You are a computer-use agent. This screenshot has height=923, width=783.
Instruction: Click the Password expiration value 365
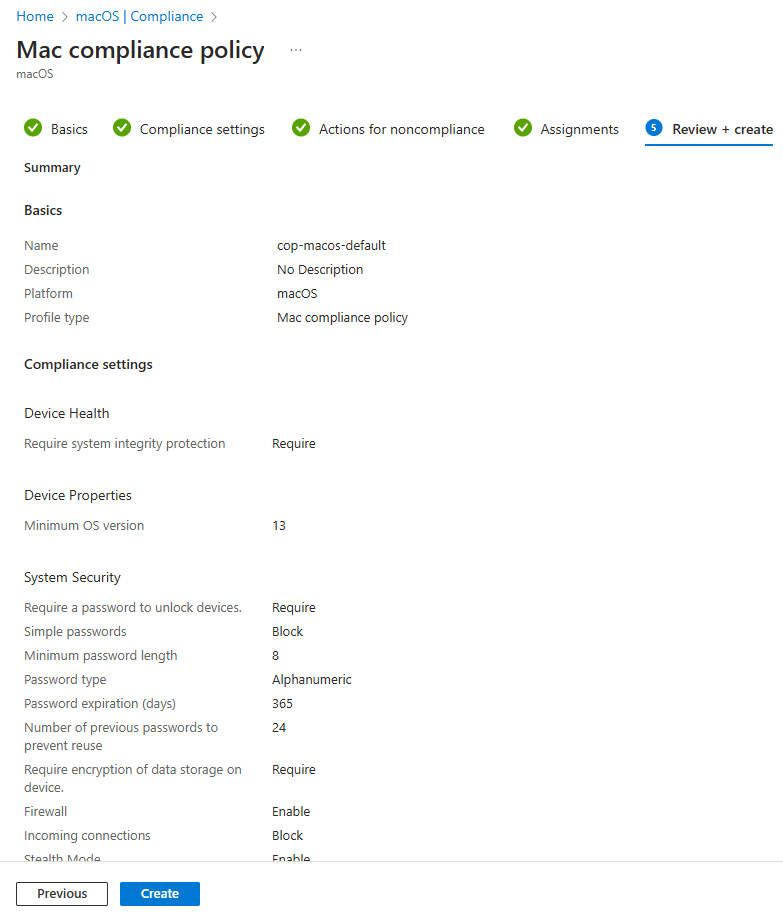(282, 703)
